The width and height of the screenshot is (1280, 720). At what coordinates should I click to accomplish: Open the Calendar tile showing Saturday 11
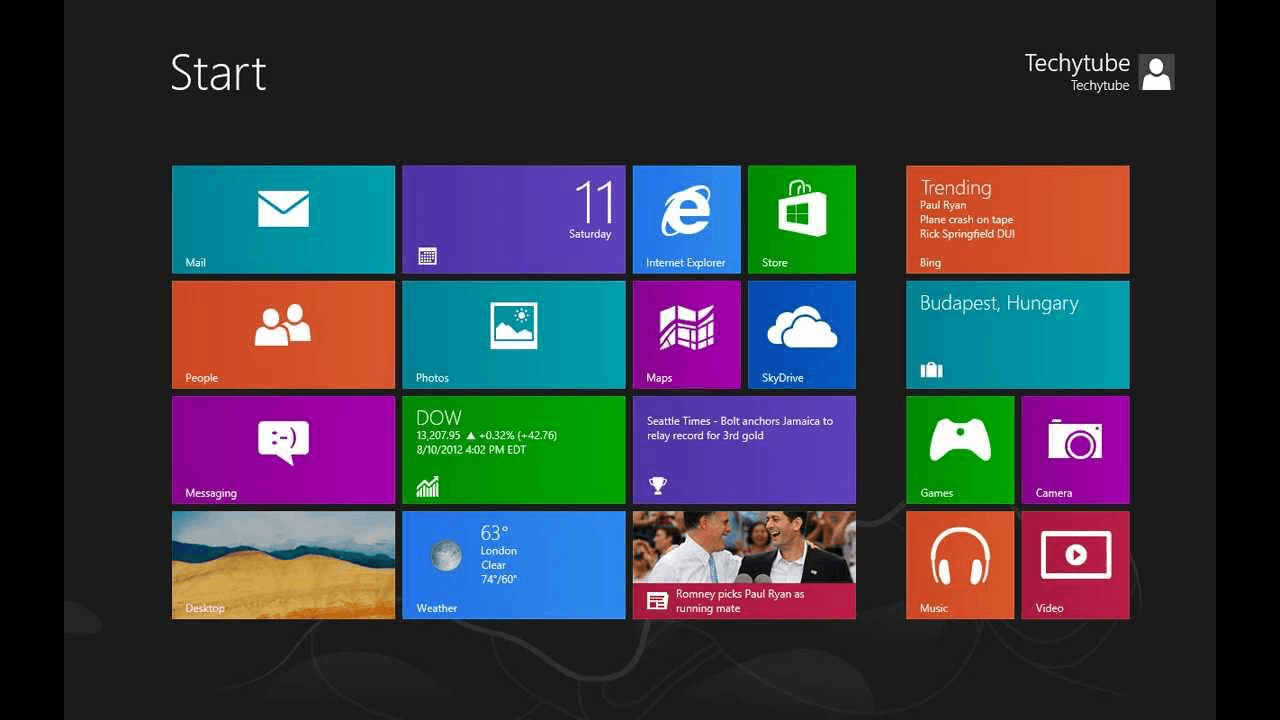click(513, 219)
